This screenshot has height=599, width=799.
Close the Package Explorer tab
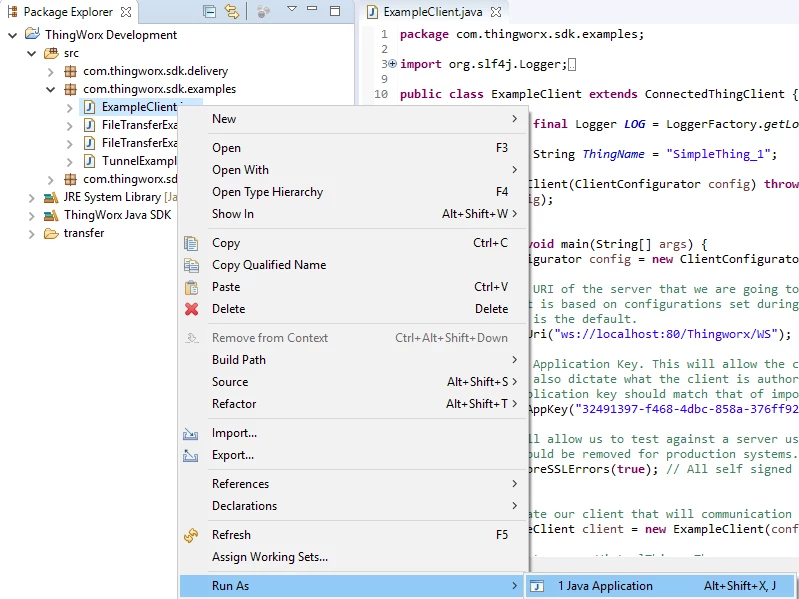(x=126, y=12)
